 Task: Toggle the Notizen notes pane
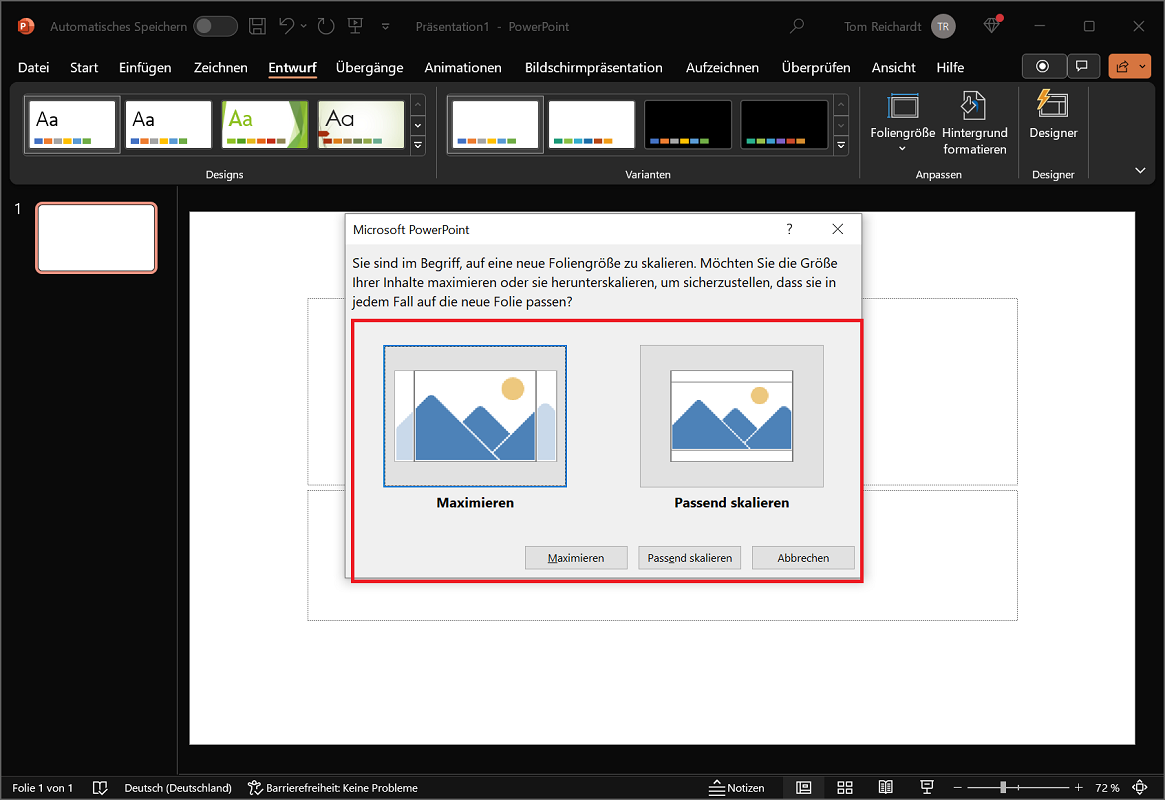tap(736, 787)
